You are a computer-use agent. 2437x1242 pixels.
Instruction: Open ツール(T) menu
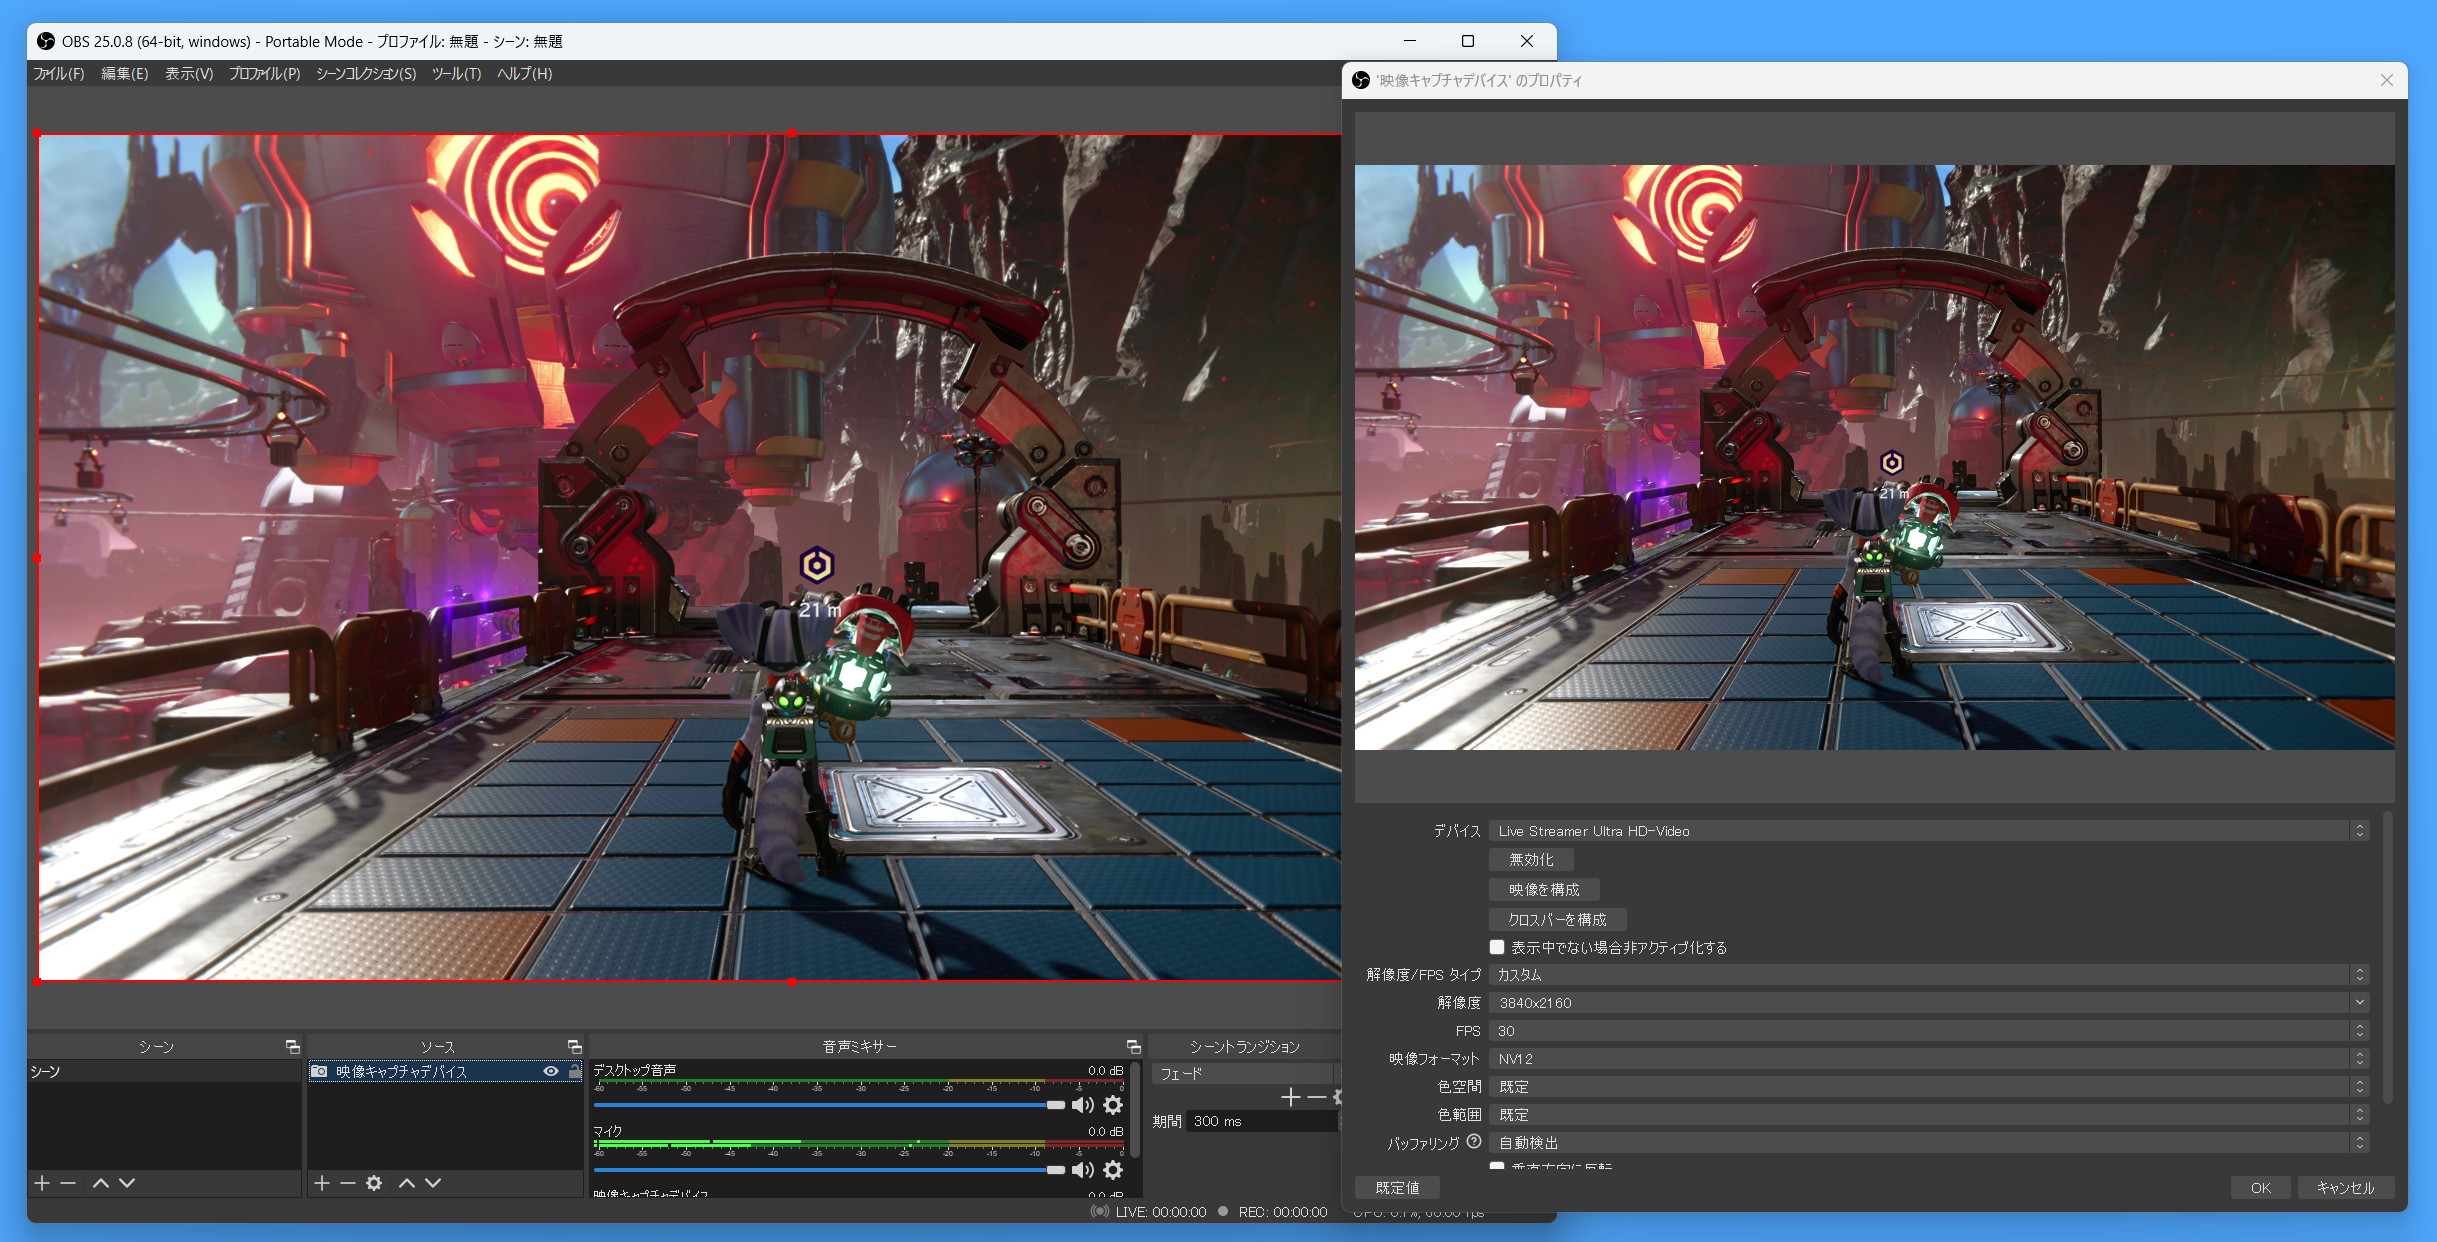456,74
